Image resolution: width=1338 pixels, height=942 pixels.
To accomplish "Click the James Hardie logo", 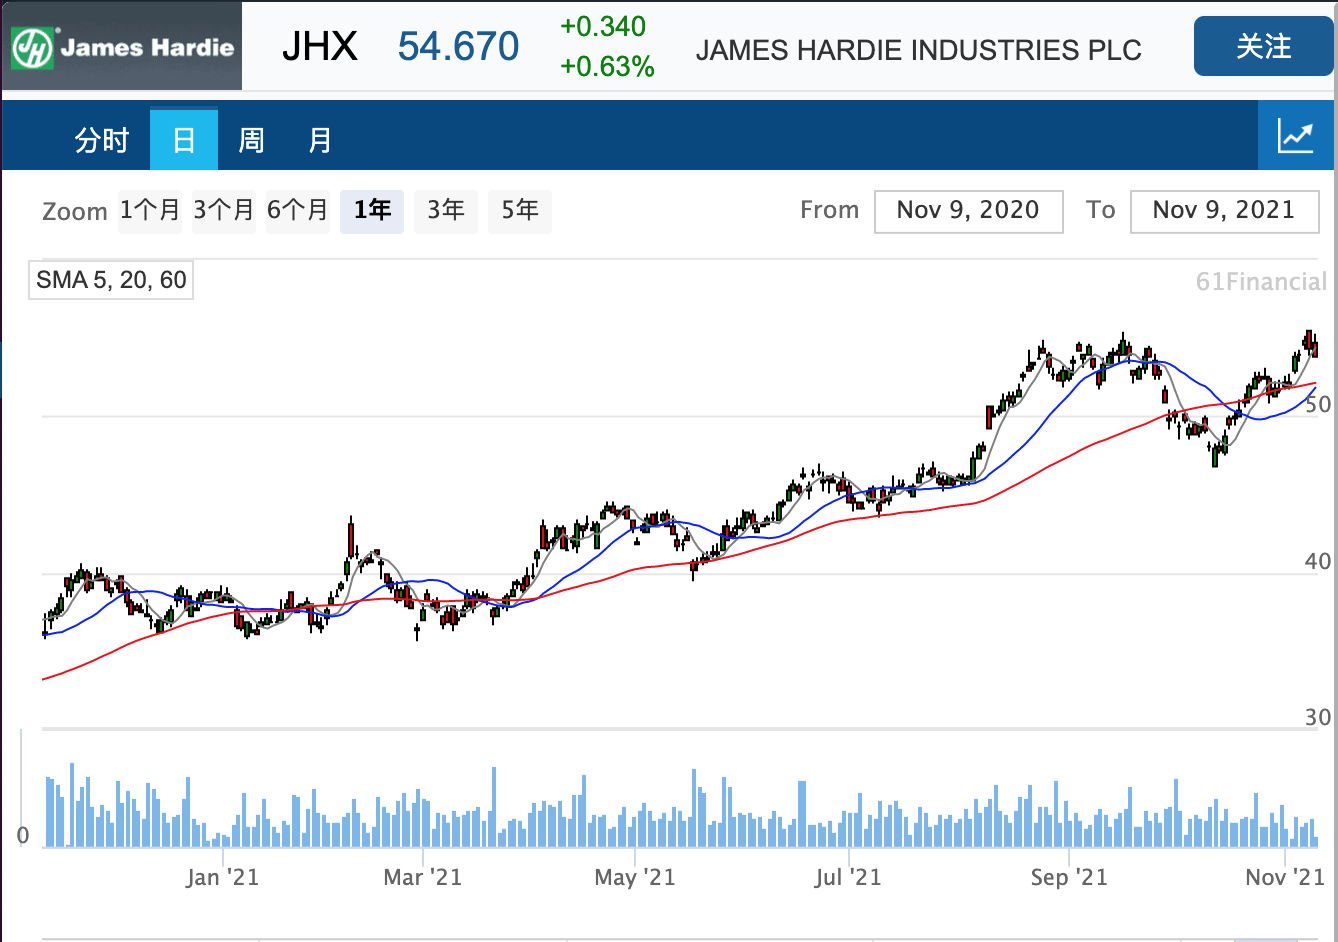I will [121, 46].
